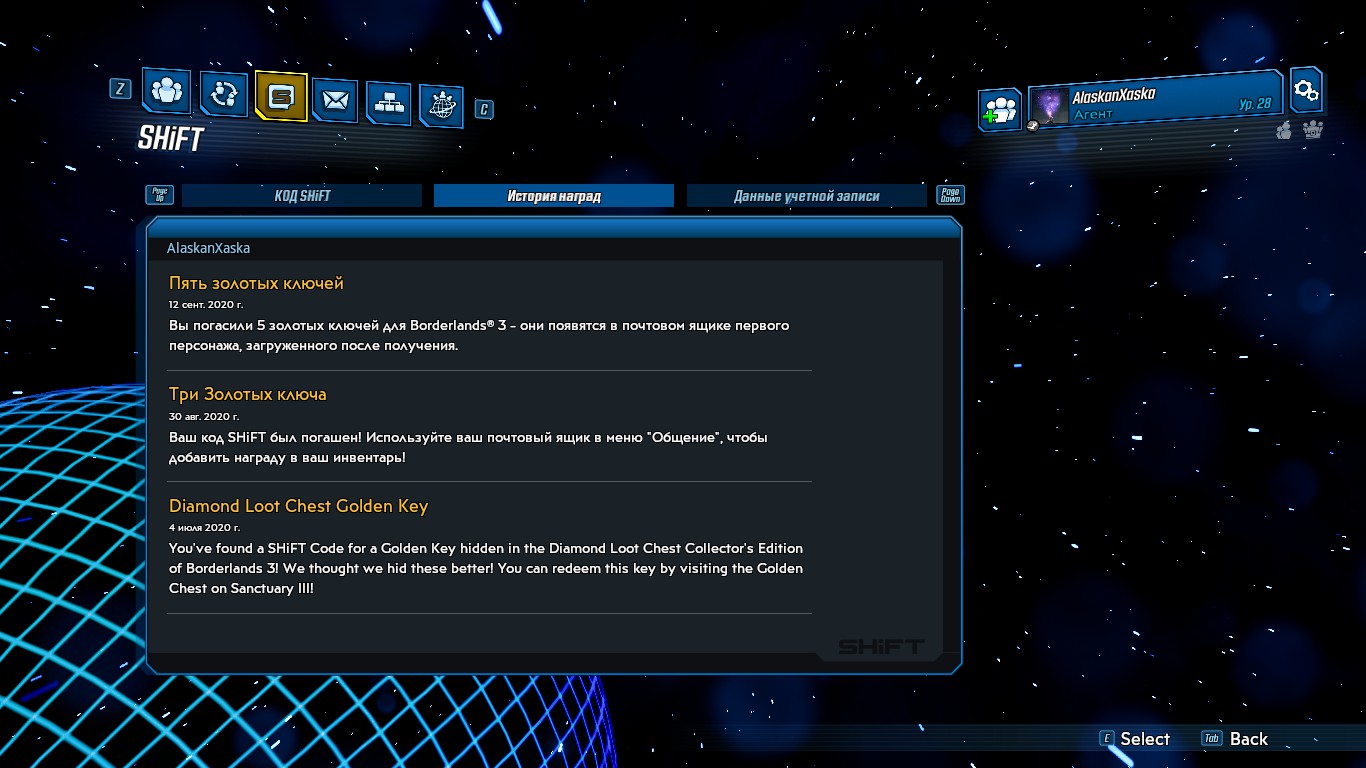Screen dimensions: 1366x768
Task: Open the globe with people icon
Action: [441, 105]
